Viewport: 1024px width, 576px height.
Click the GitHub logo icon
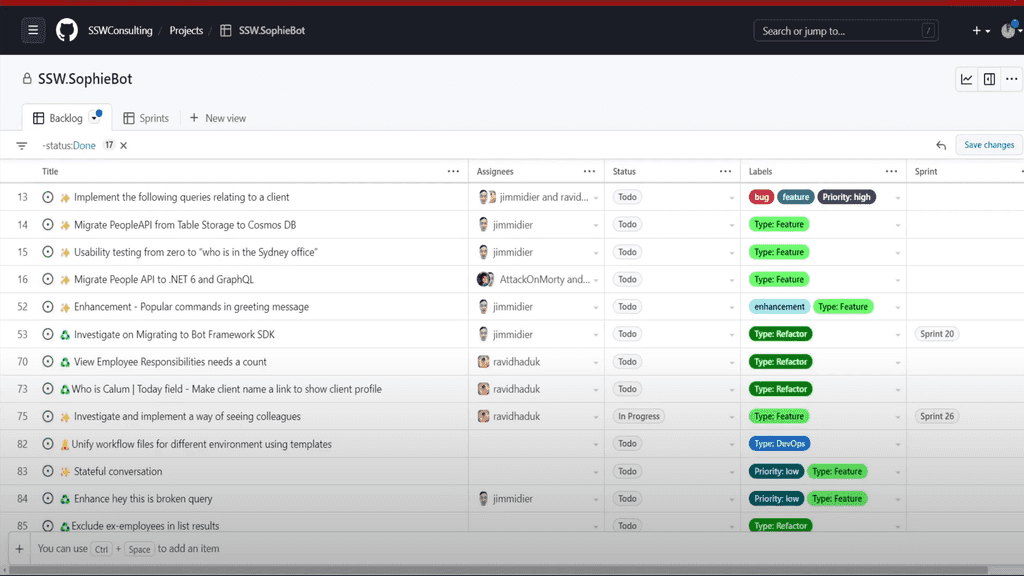(67, 30)
